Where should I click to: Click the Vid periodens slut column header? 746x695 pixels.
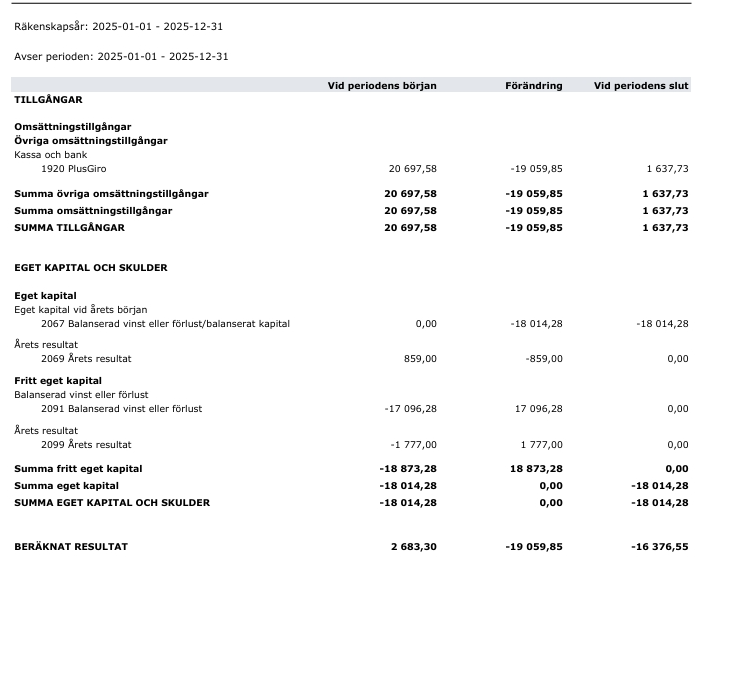(x=641, y=86)
